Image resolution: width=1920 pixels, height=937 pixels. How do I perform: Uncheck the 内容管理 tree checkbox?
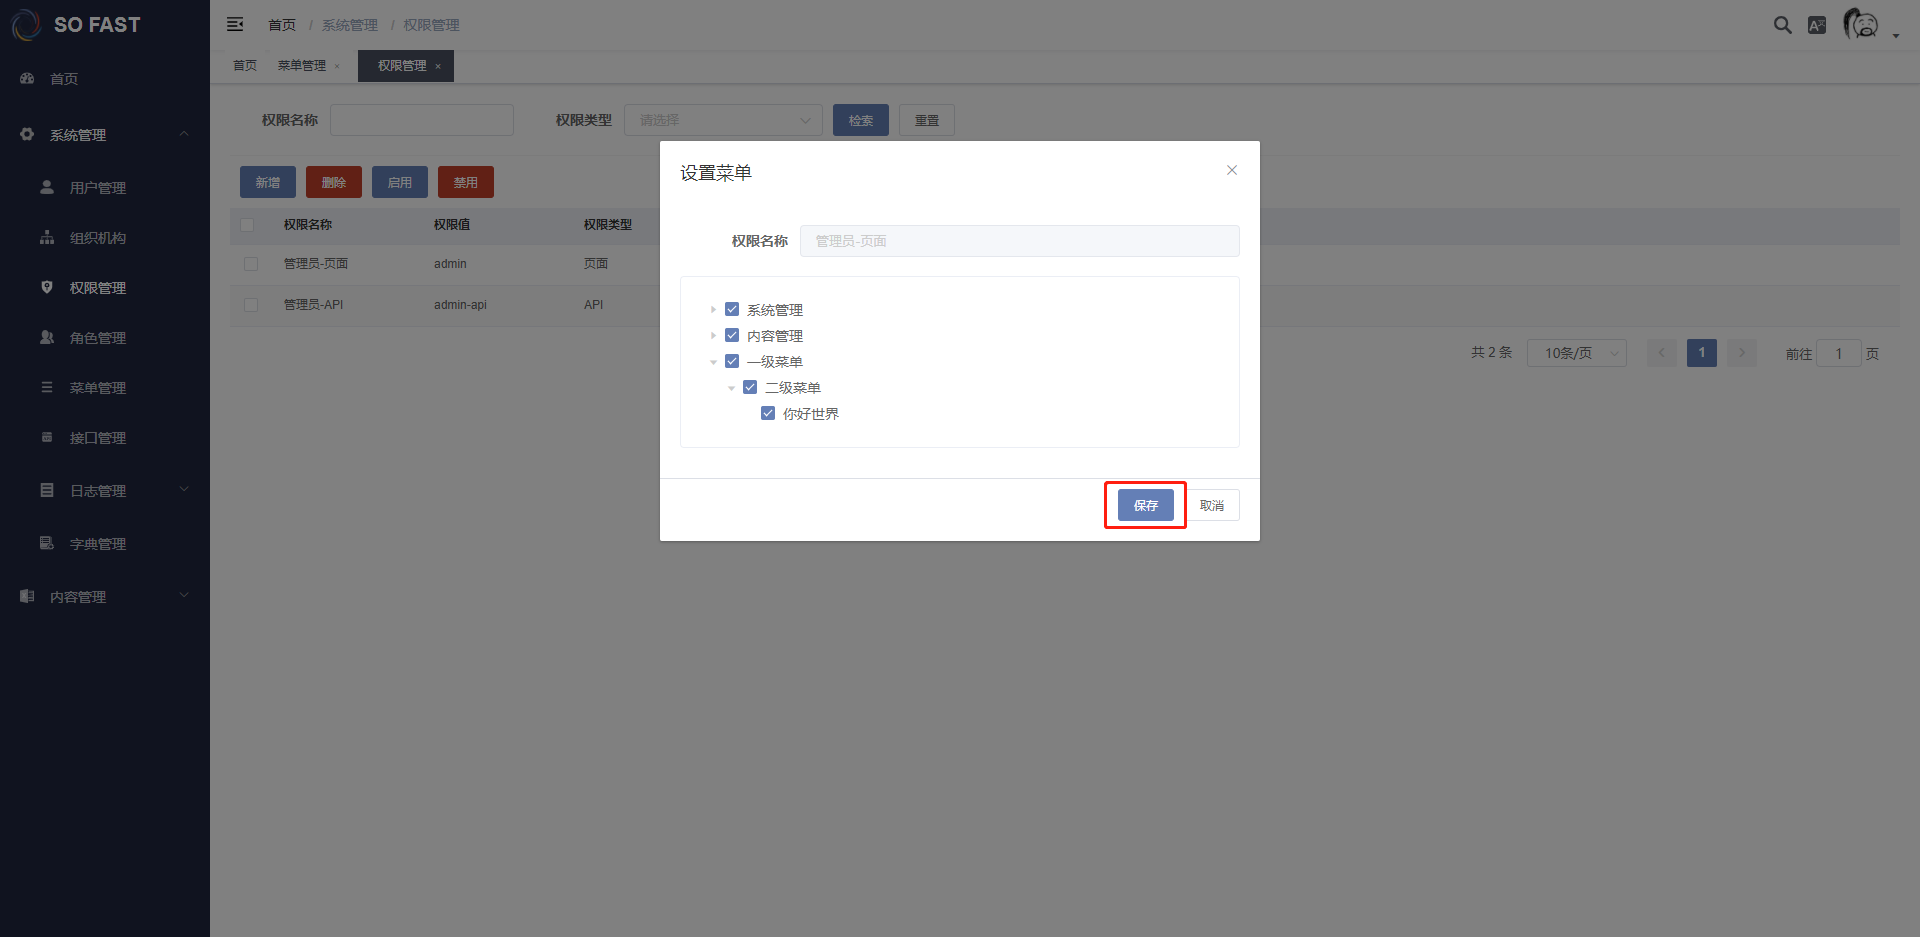pyautogui.click(x=732, y=335)
